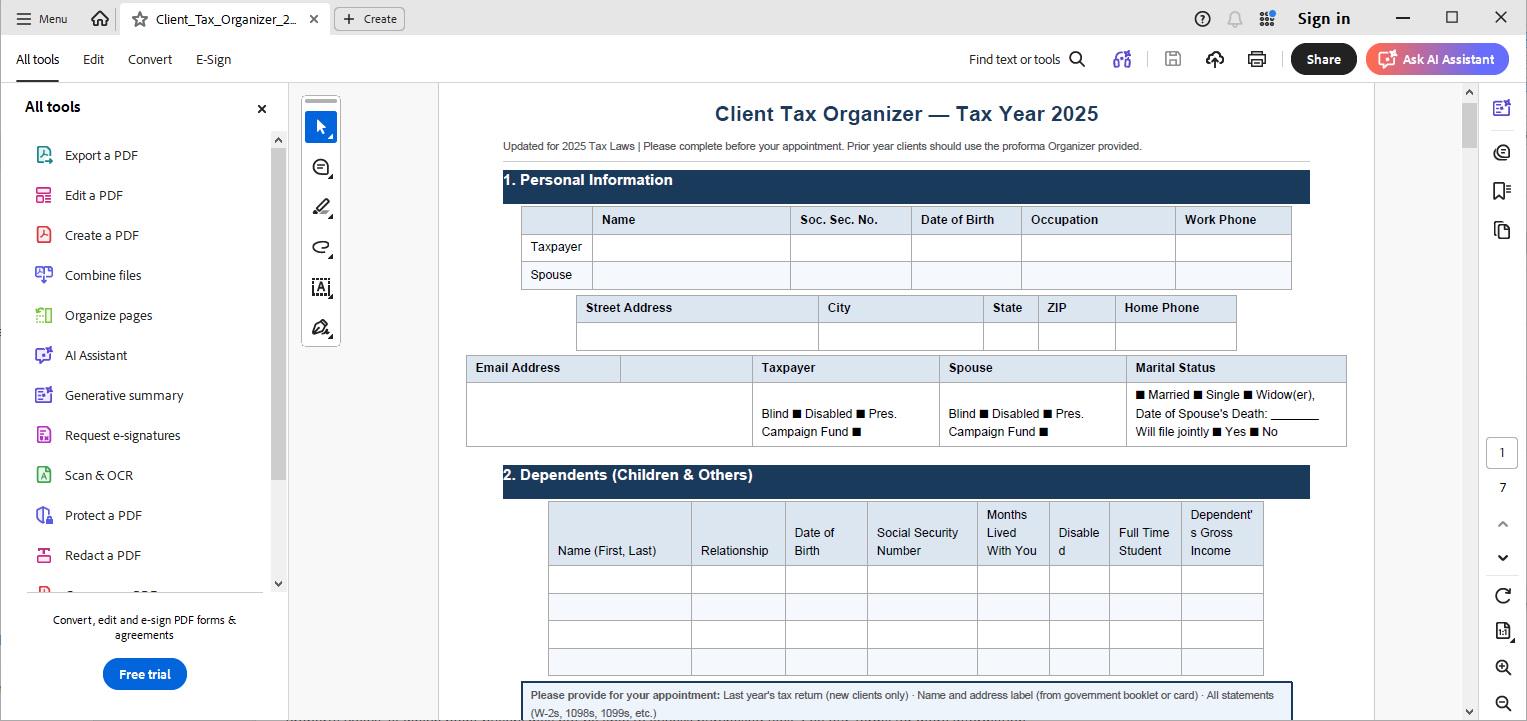Open the Menu hamburger
The width and height of the screenshot is (1527, 721).
(x=42, y=18)
